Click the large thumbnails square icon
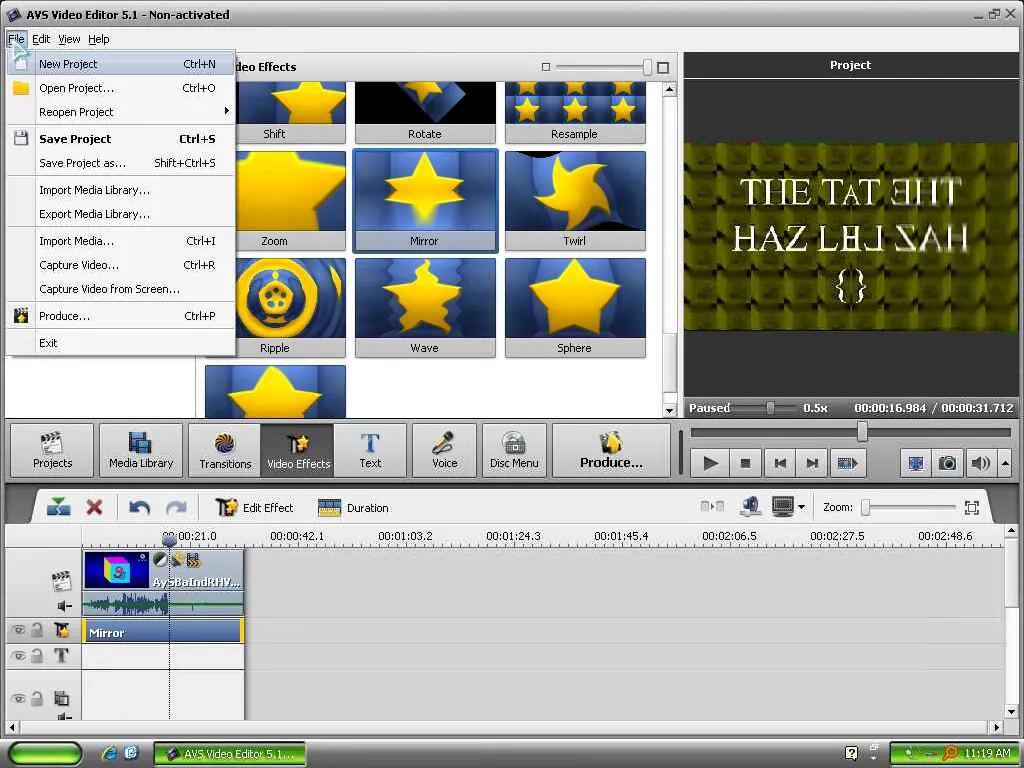 click(x=663, y=67)
